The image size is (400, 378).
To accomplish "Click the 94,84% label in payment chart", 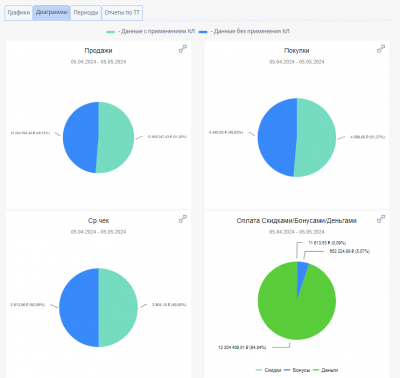I will tap(242, 348).
